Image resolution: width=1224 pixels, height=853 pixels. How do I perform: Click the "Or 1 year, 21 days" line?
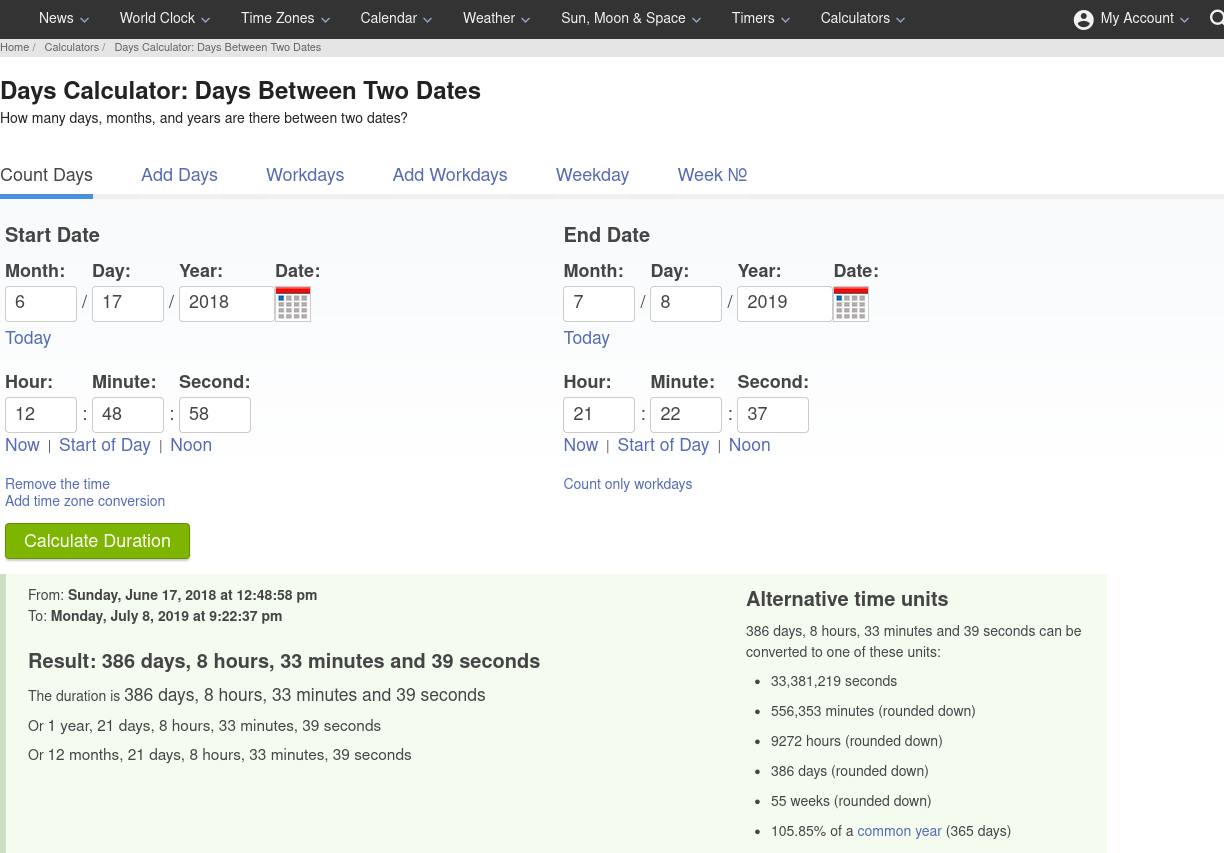(204, 726)
